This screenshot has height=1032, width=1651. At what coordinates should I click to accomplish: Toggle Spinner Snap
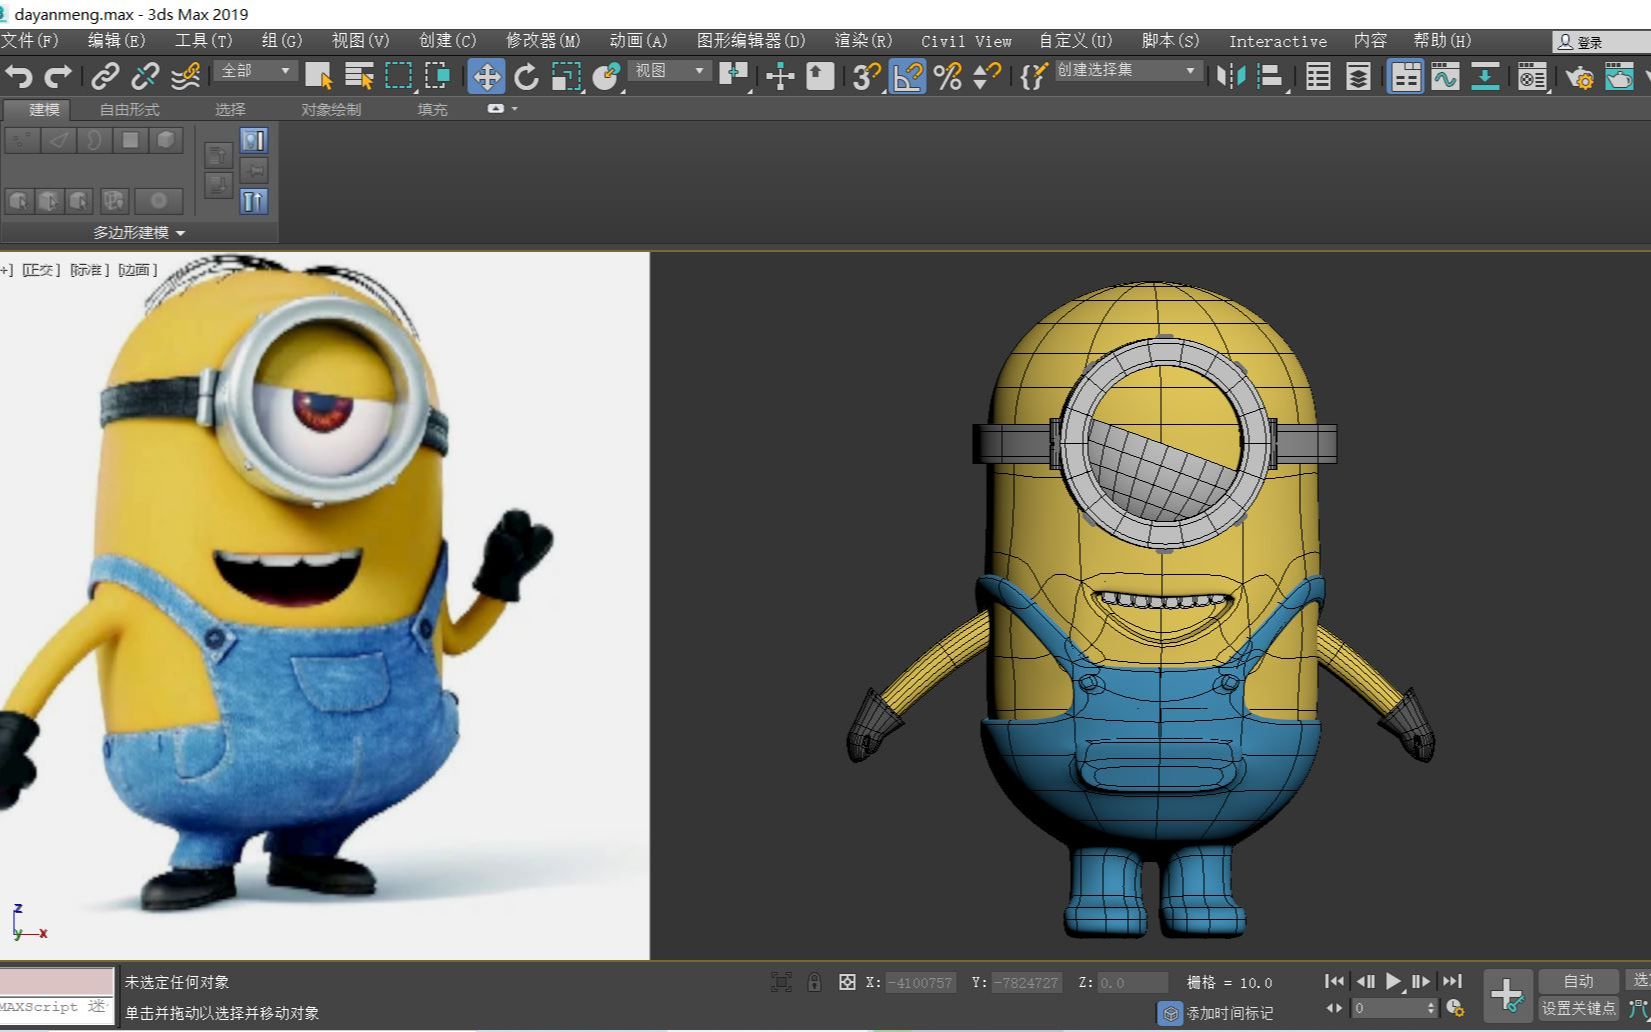987,76
